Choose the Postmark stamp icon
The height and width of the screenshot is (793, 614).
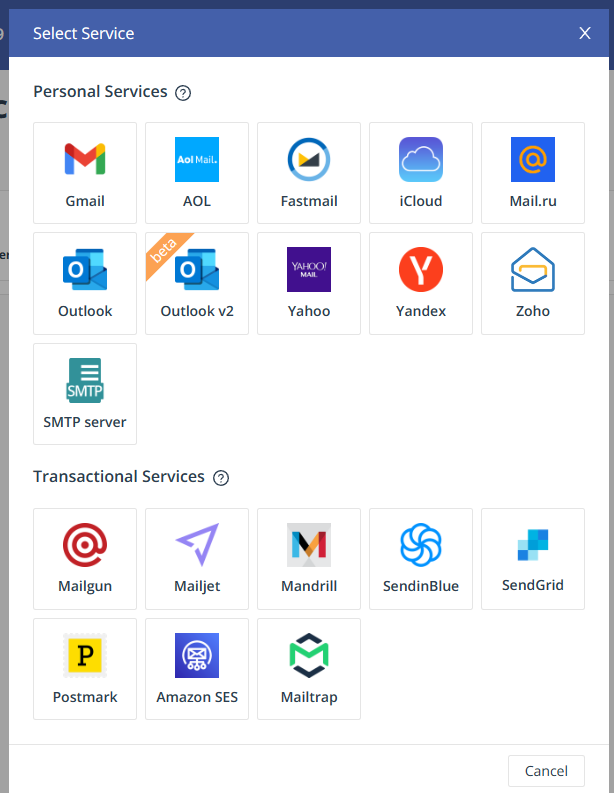[x=85, y=655]
